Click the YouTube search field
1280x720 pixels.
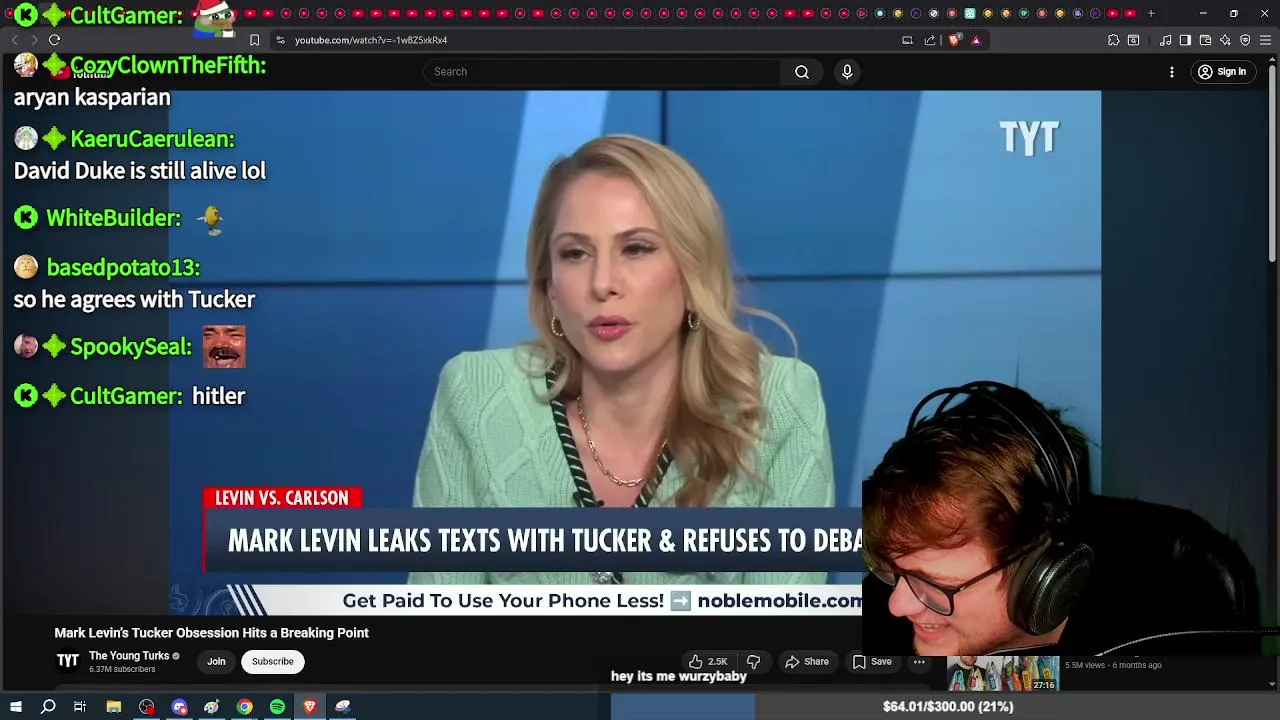click(x=602, y=72)
